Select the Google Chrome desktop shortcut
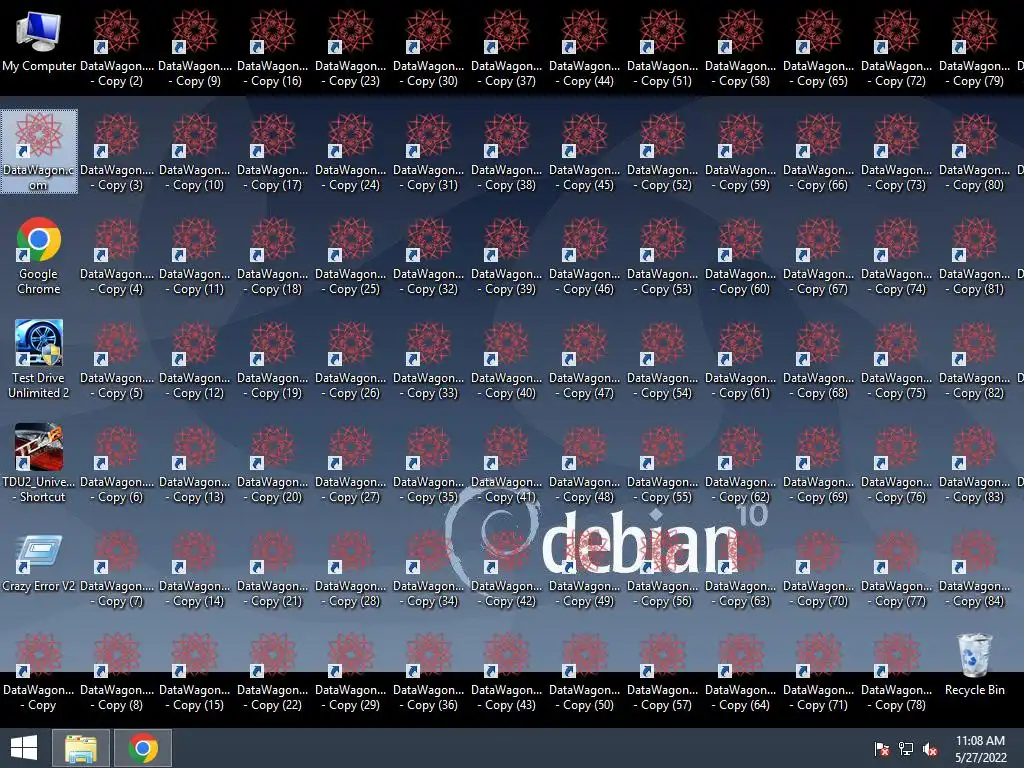 click(39, 256)
